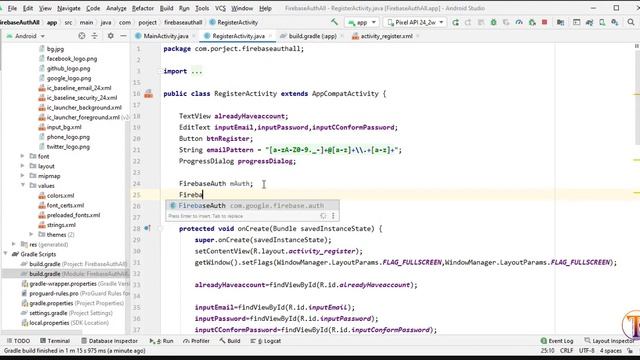The height and width of the screenshot is (360, 640).
Task: Click the RegisterActivity breadcrumb
Action: [234, 22]
